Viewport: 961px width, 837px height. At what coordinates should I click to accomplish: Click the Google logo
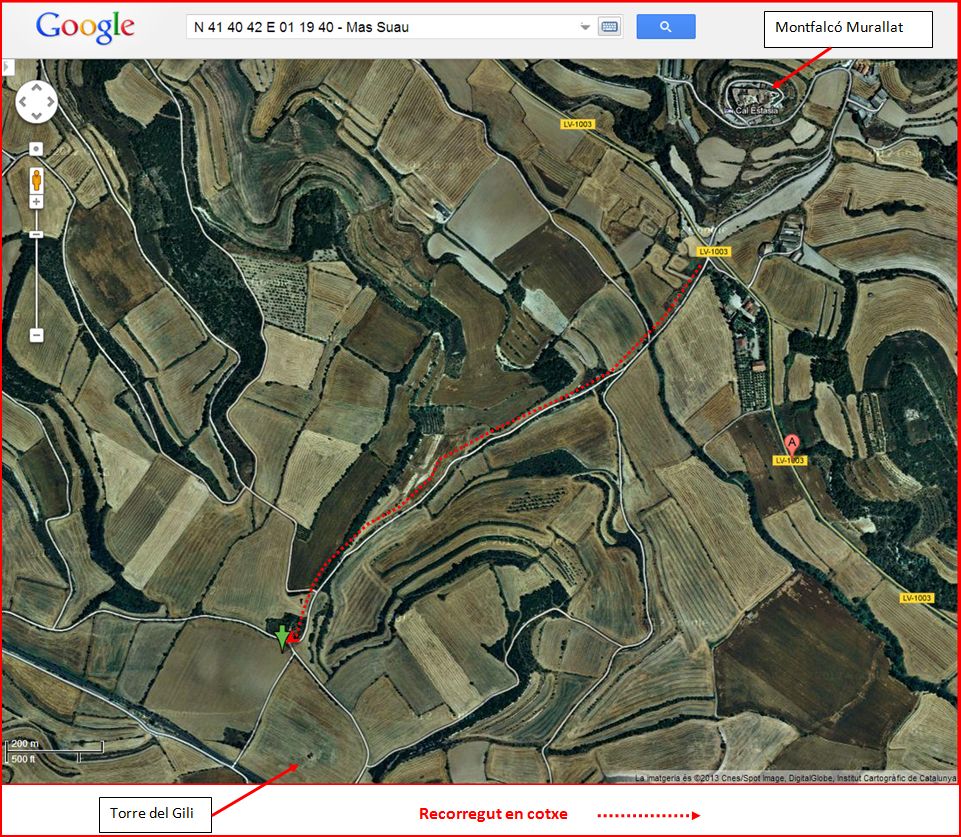point(85,27)
